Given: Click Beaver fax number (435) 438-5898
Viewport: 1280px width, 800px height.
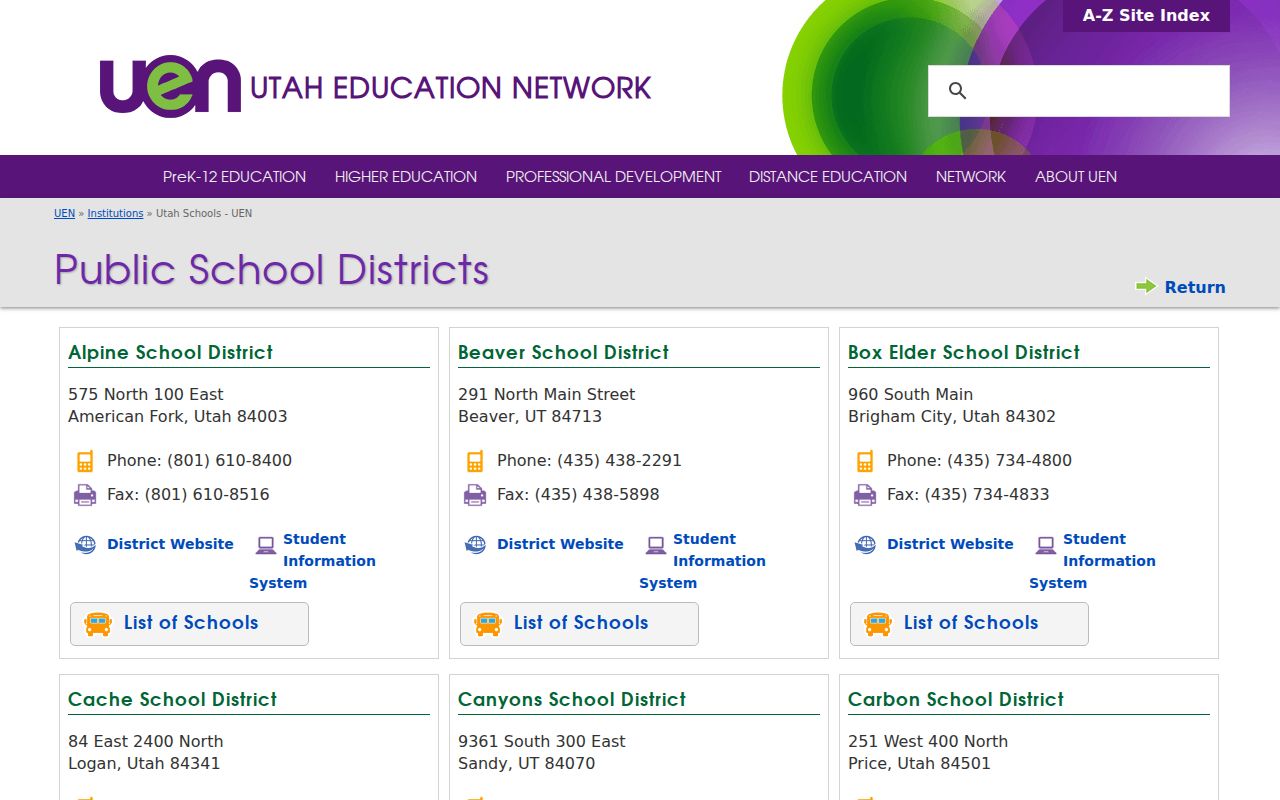Looking at the screenshot, I should pyautogui.click(x=597, y=495).
